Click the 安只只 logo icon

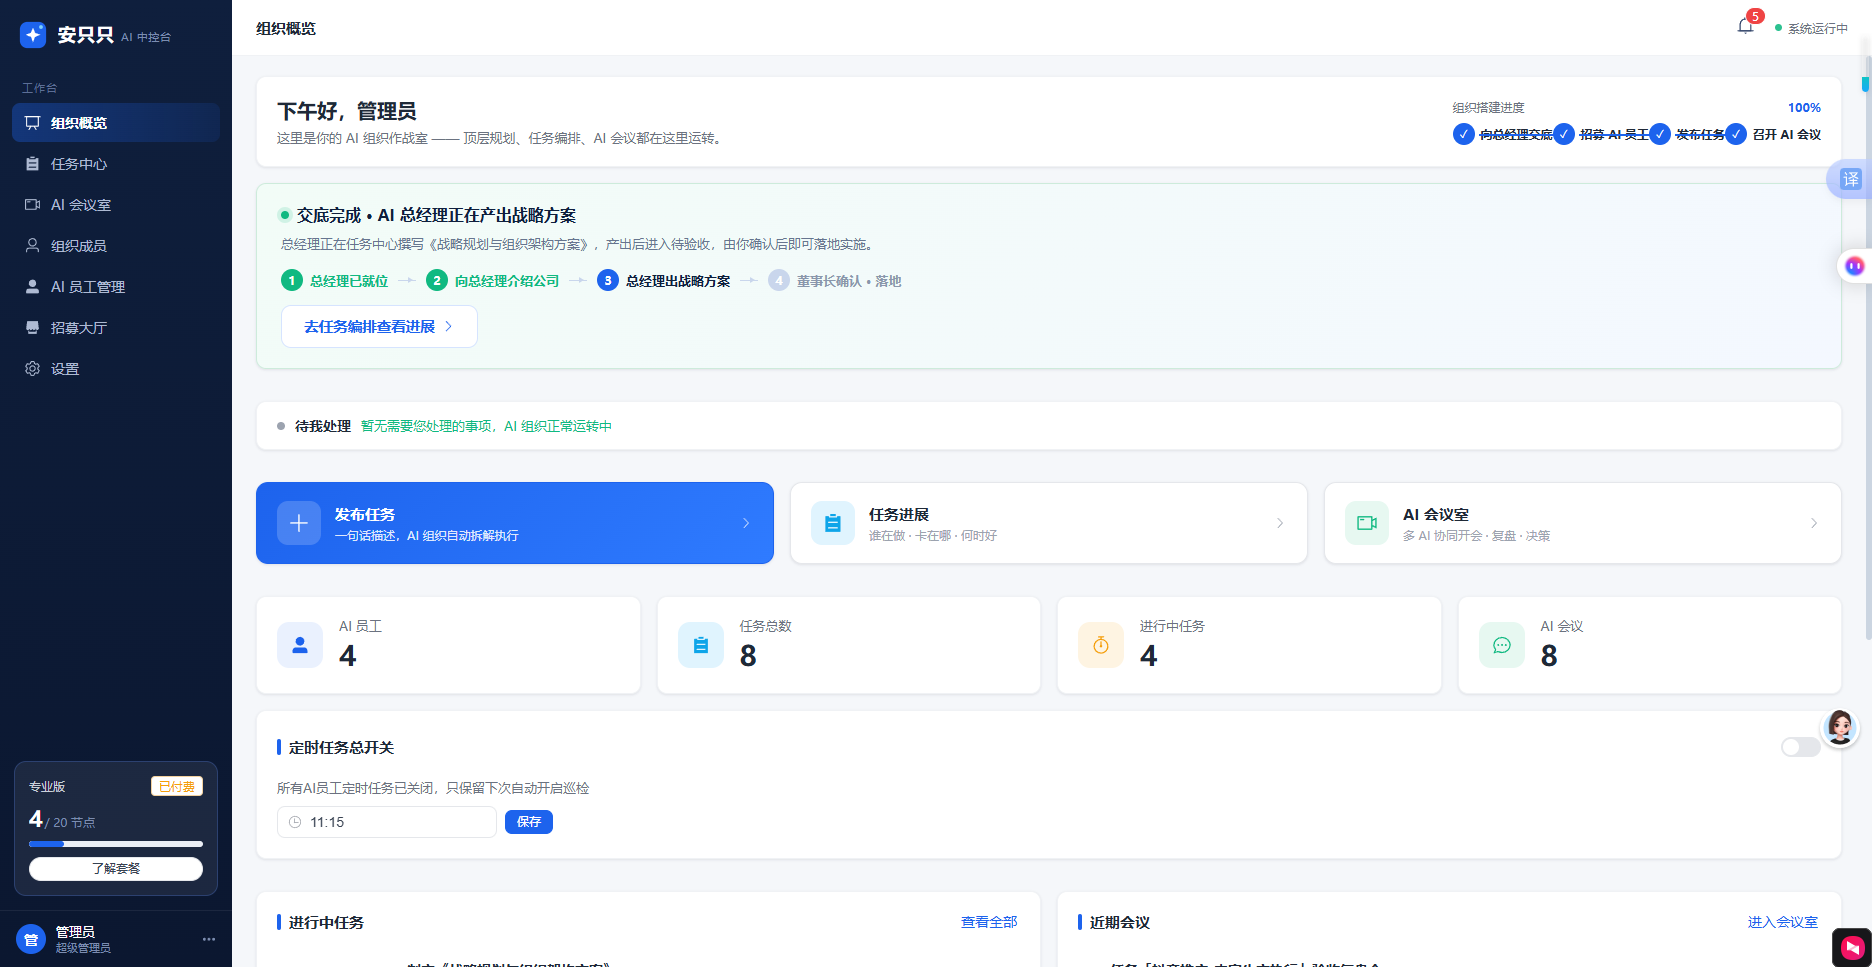tap(33, 35)
